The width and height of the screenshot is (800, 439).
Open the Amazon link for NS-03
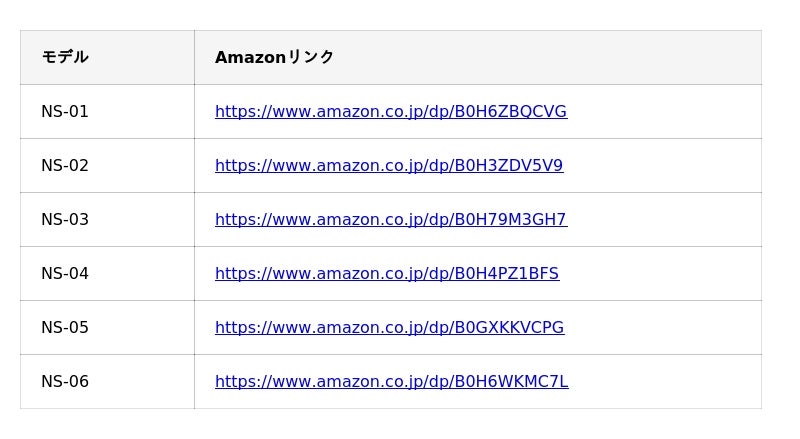(391, 220)
